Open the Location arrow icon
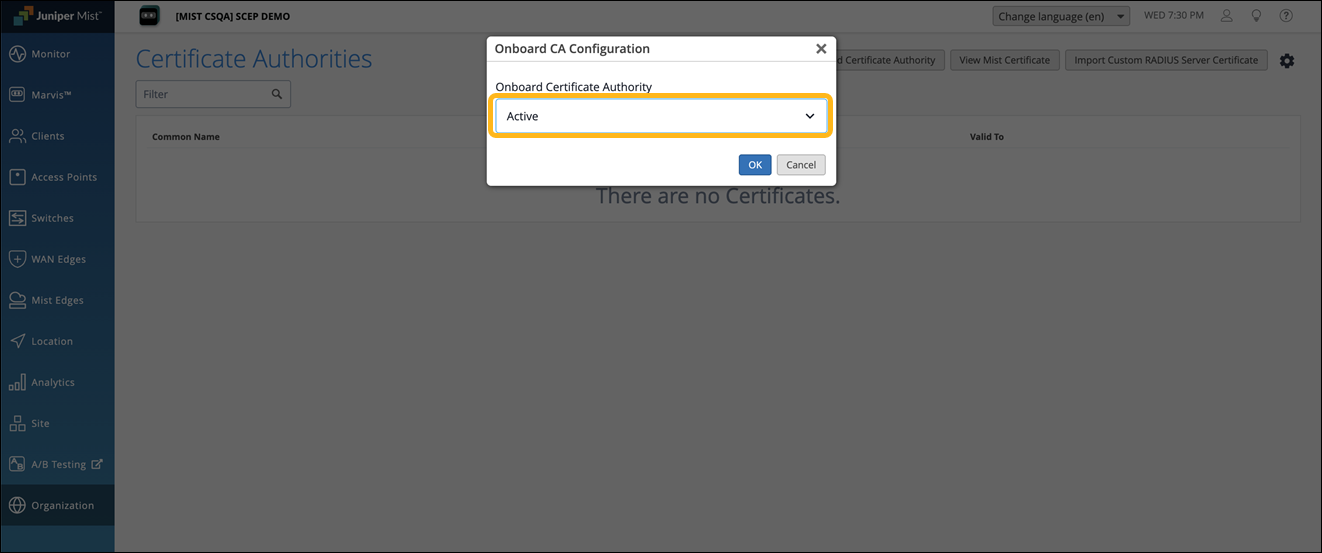Screen dimensions: 1322x553 17,341
